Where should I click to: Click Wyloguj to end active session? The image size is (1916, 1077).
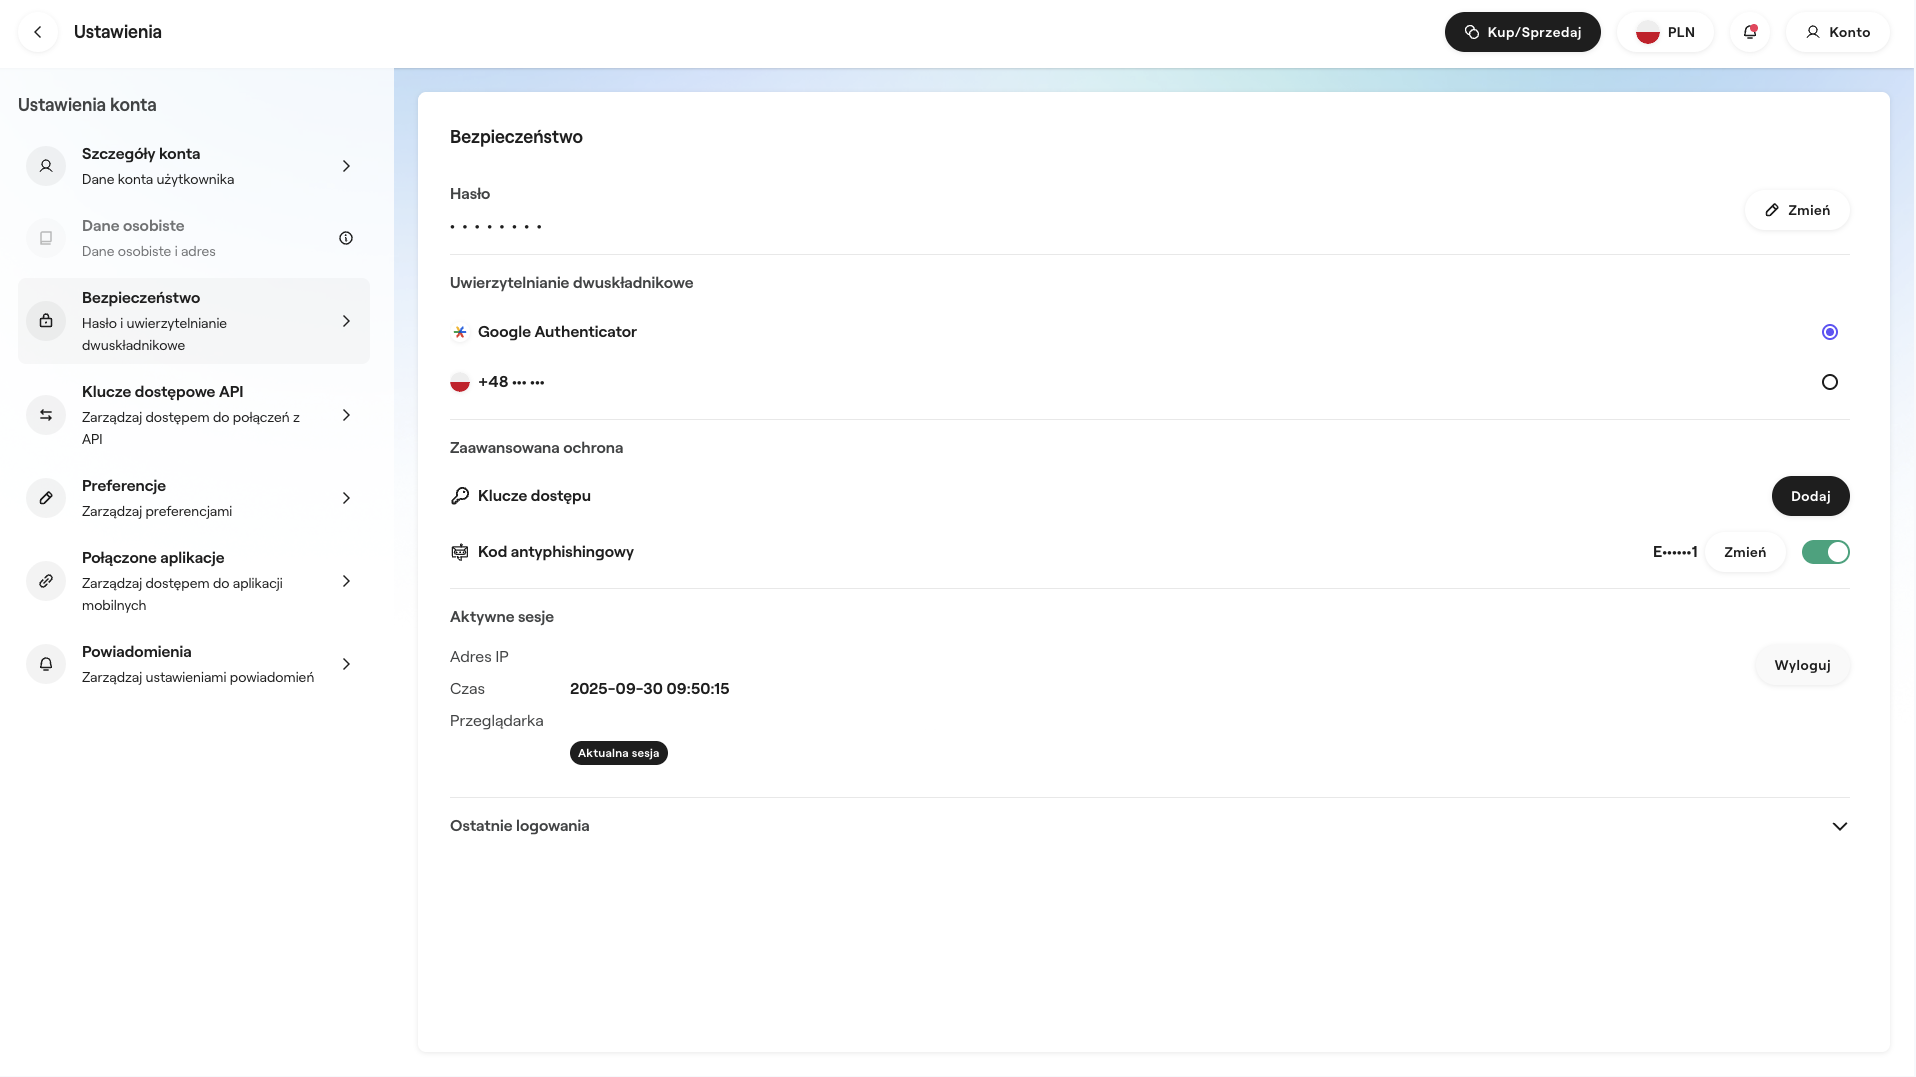[1802, 665]
